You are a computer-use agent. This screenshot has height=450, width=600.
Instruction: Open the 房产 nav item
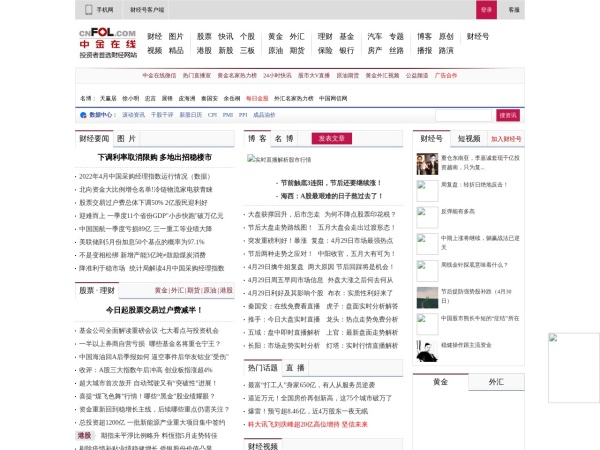375,51
